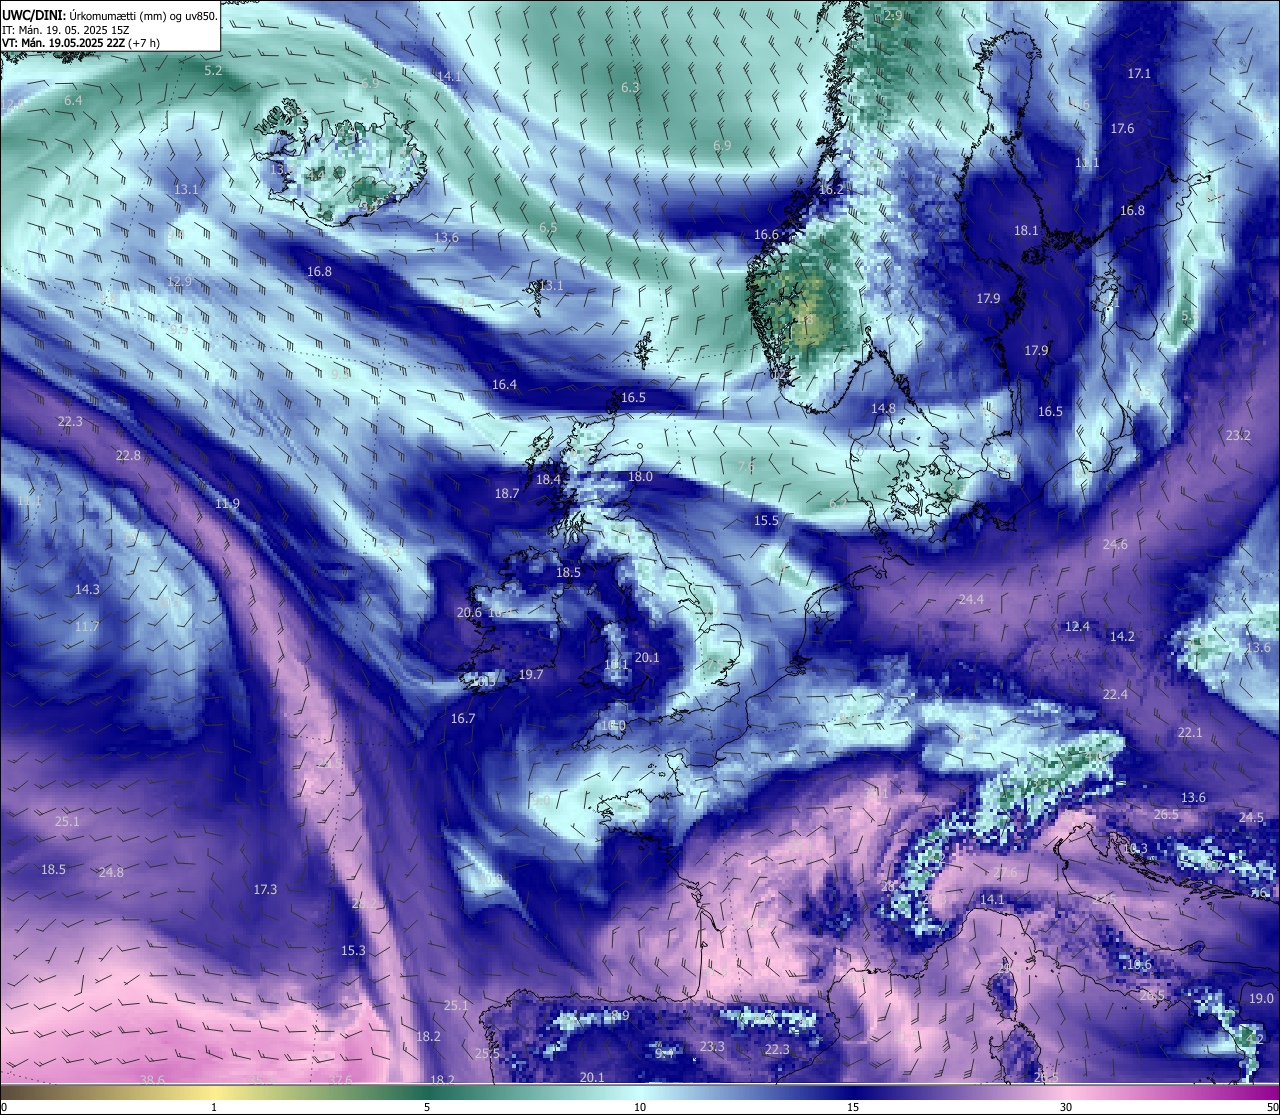Click the 11.9 value over the Atlantic
The width and height of the screenshot is (1280, 1115).
(x=227, y=503)
